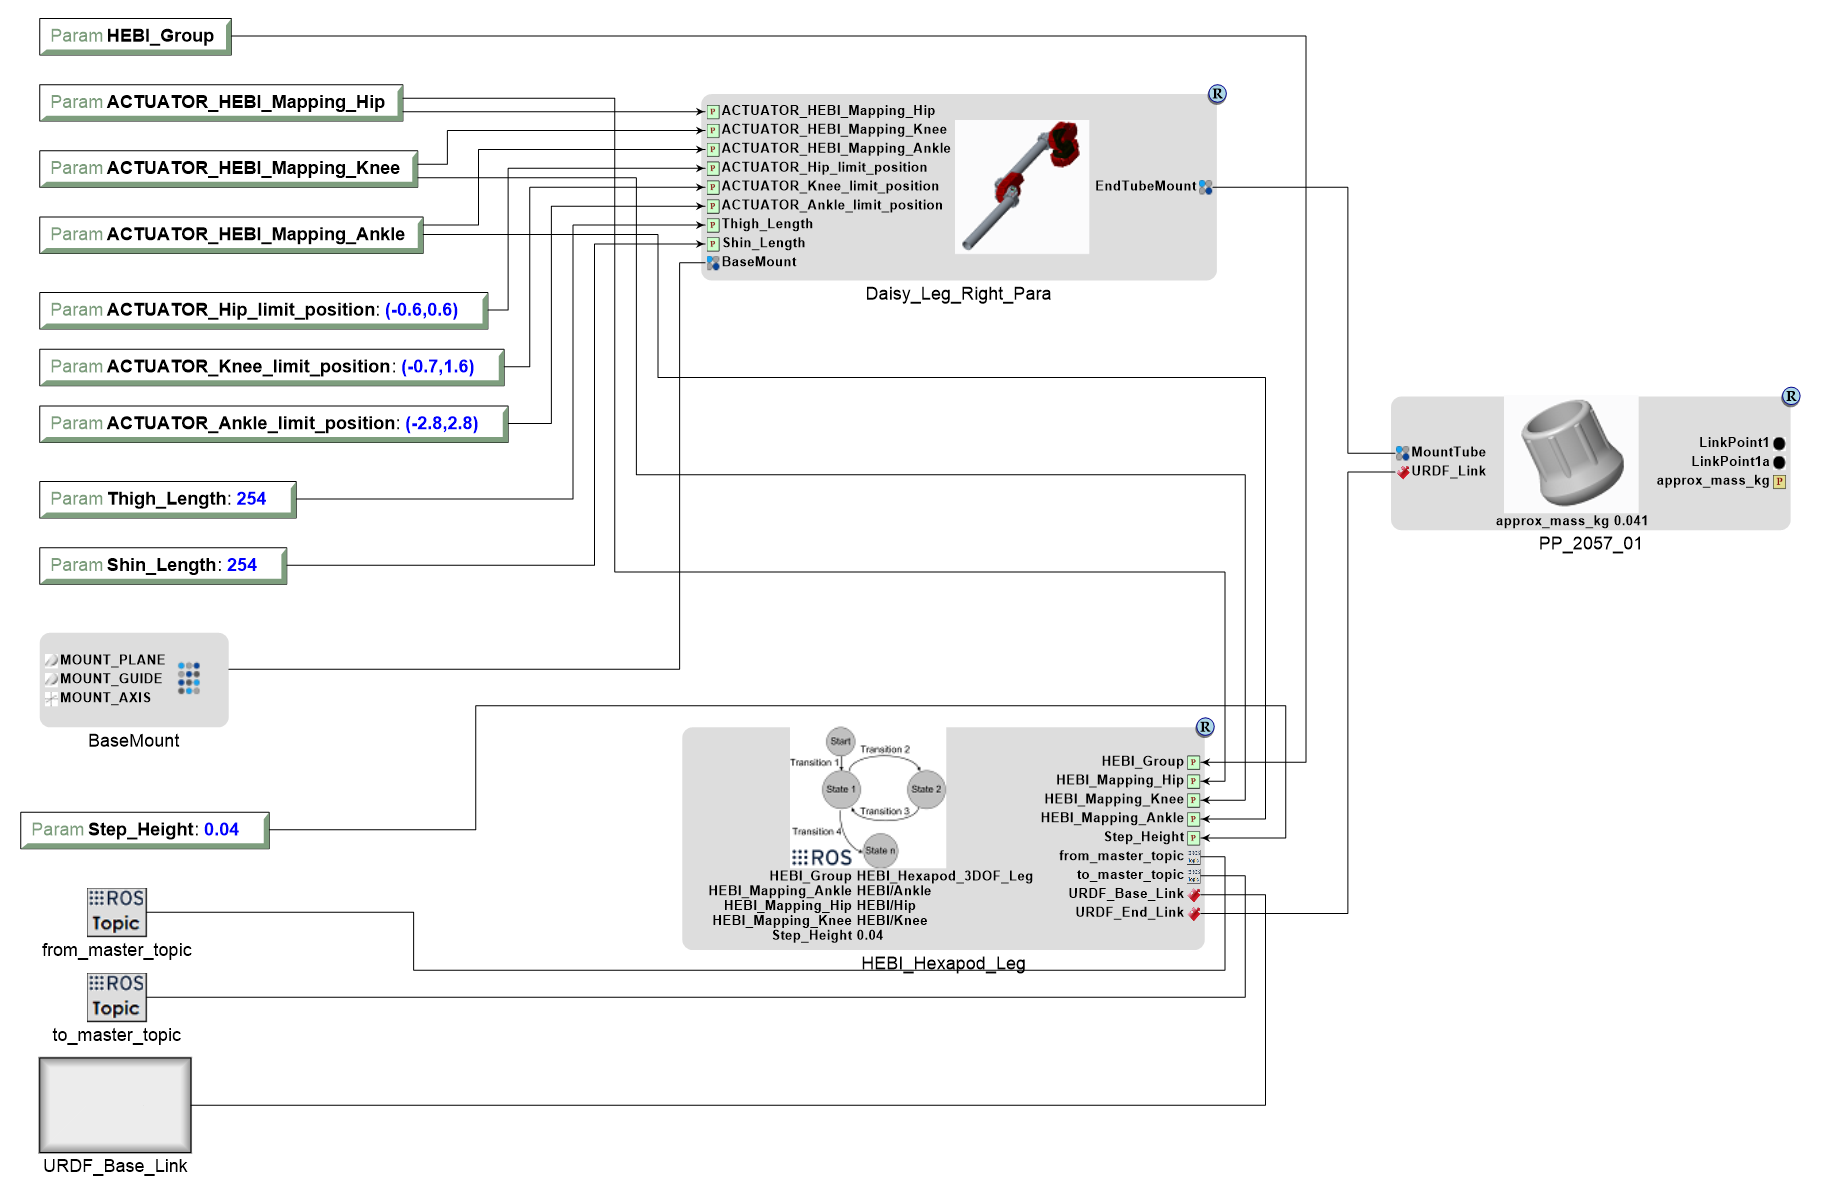Viewport: 1827px width, 1199px height.
Task: Click the URDF_Base_Link port icon on Hexapod leg
Action: [1194, 894]
